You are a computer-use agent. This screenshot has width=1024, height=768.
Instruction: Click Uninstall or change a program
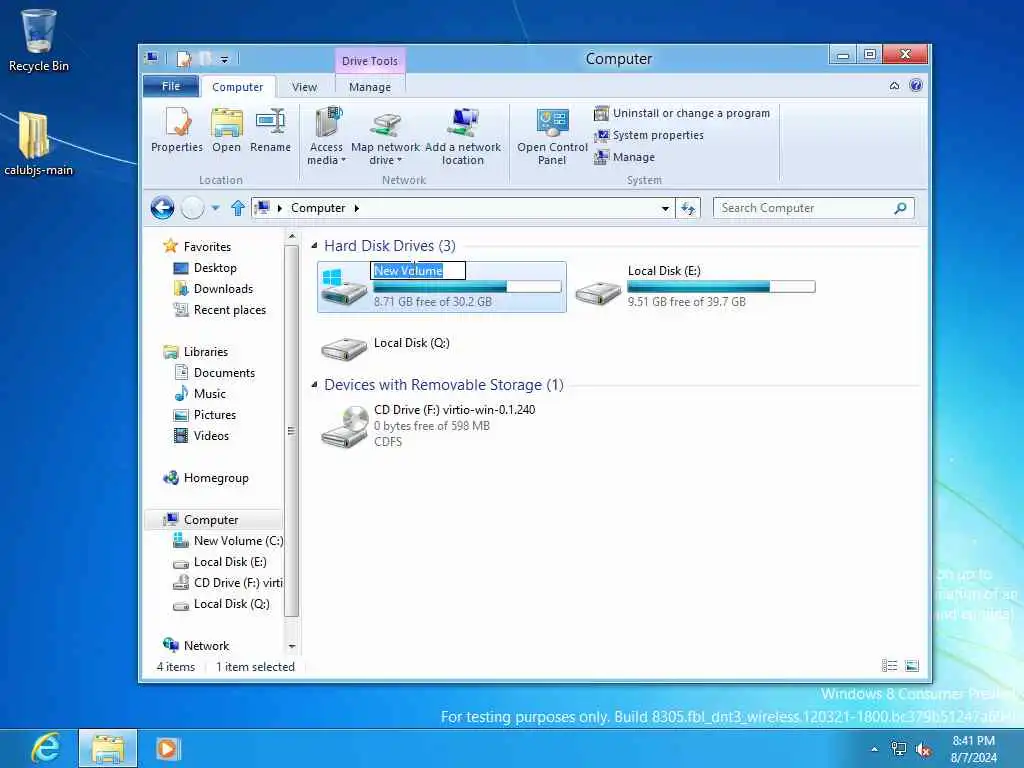[x=682, y=113]
